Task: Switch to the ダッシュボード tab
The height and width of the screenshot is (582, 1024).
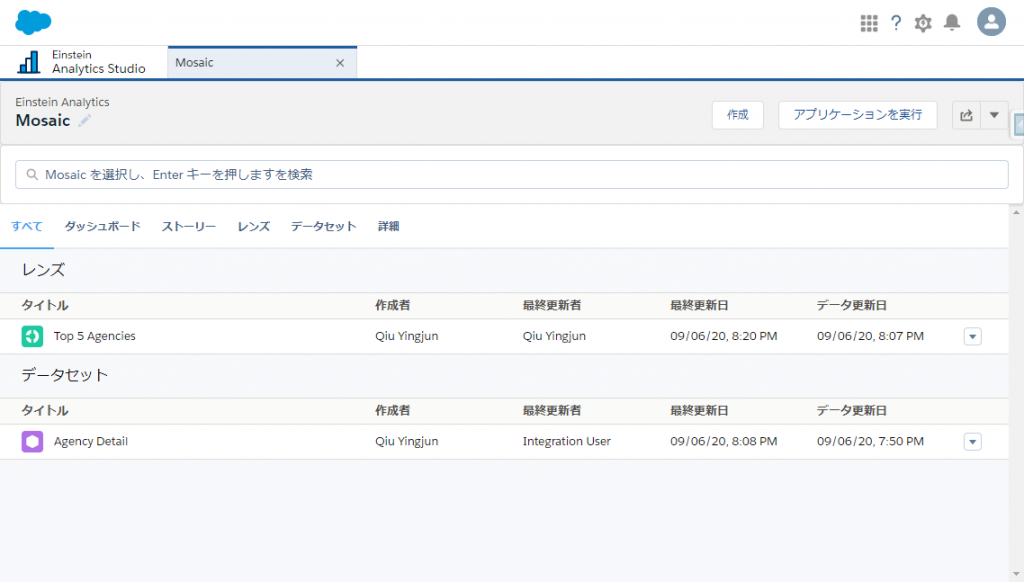Action: coord(103,226)
